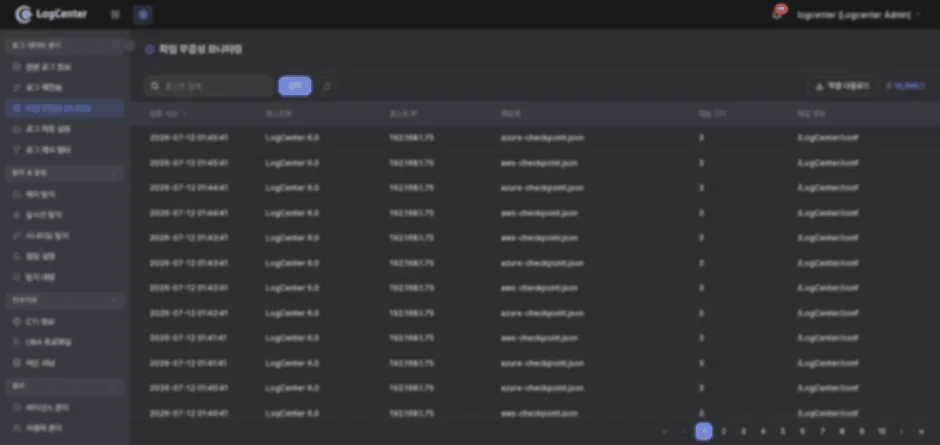This screenshot has height=445, width=940.
Task: Select aws-checkpoint.json in the 01:41:41 row
Action: point(539,338)
